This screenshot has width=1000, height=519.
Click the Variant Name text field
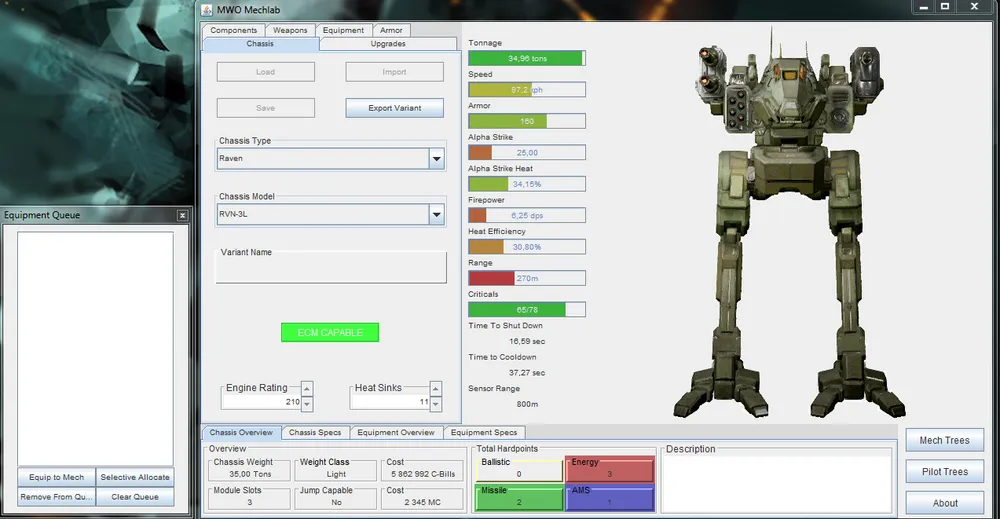[332, 270]
